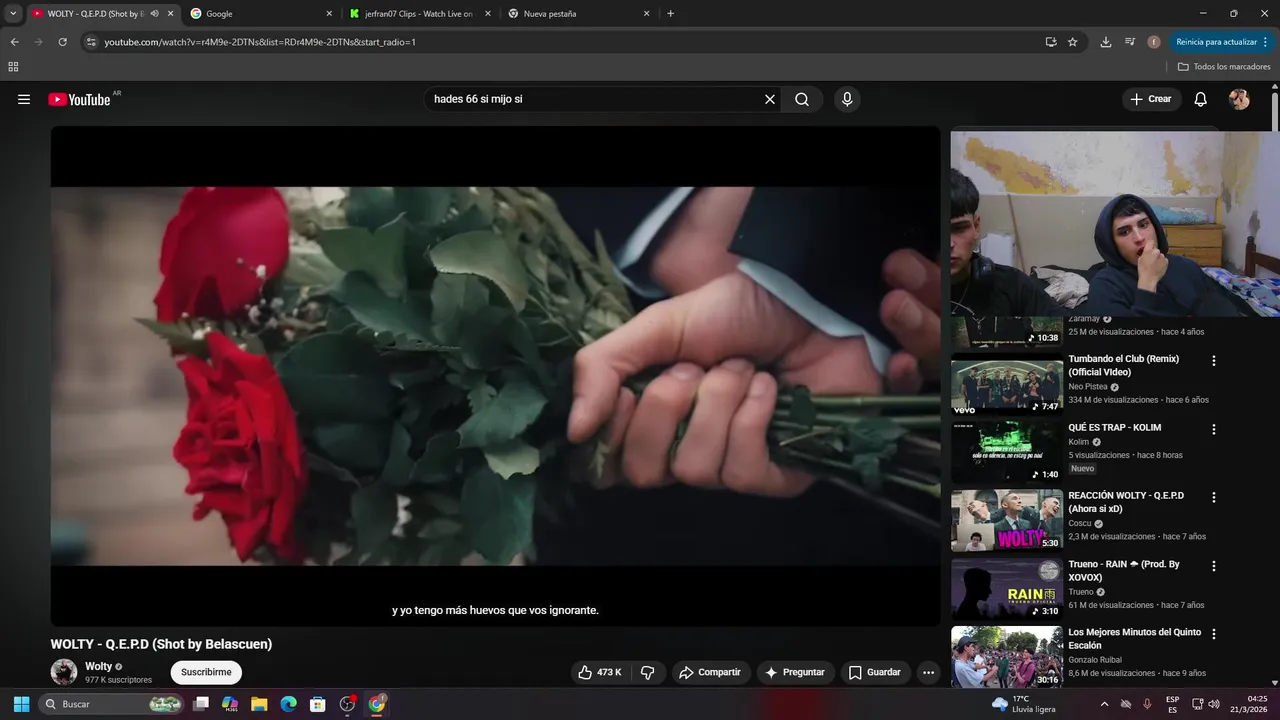Go to the YouTube home logo

tap(79, 99)
